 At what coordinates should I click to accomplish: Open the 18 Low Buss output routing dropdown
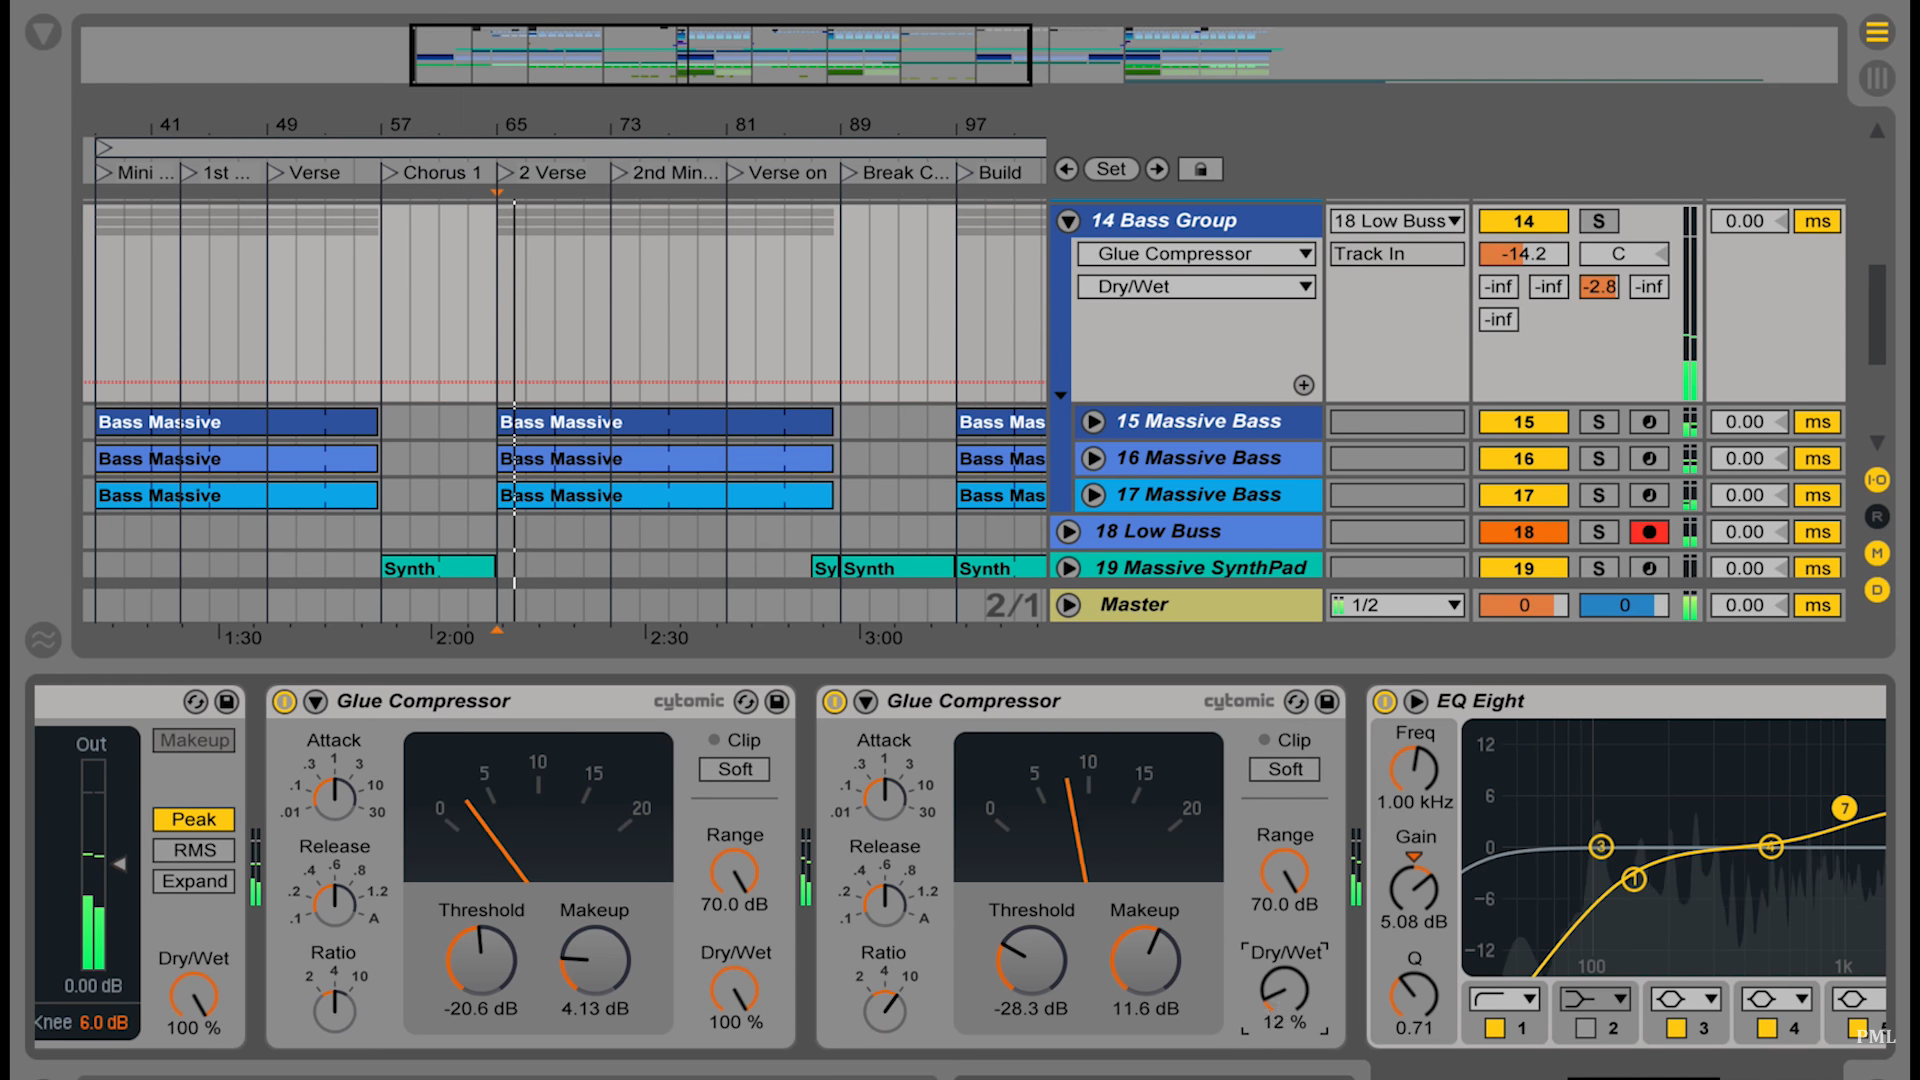point(1397,221)
